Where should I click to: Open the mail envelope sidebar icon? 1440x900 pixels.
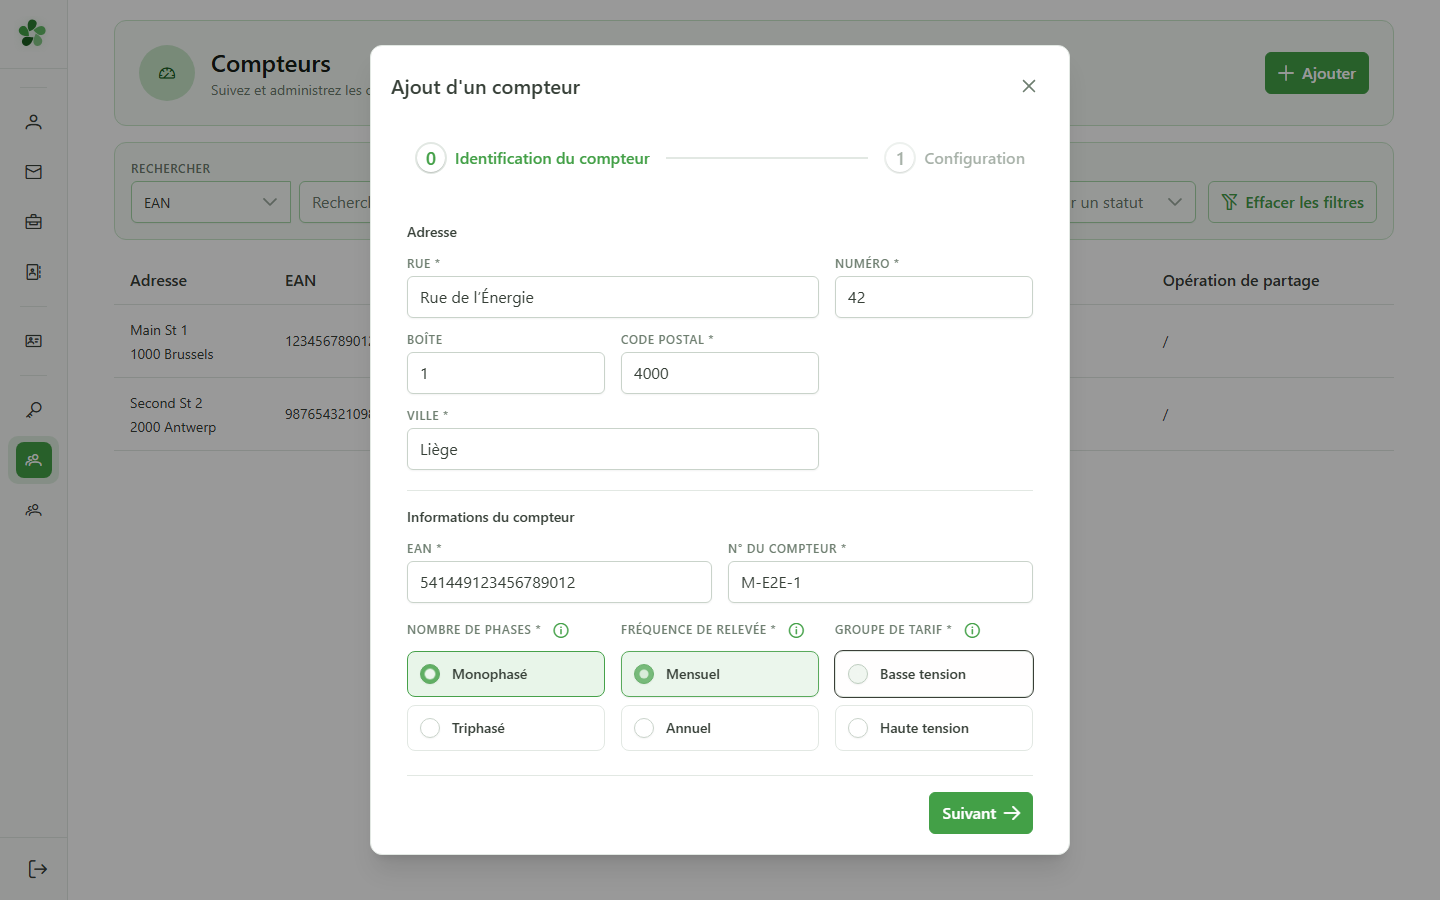tap(34, 172)
